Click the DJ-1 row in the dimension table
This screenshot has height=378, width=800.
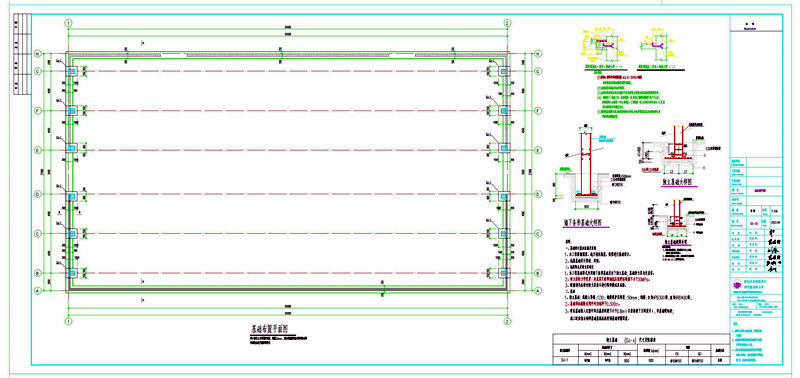[x=641, y=360]
